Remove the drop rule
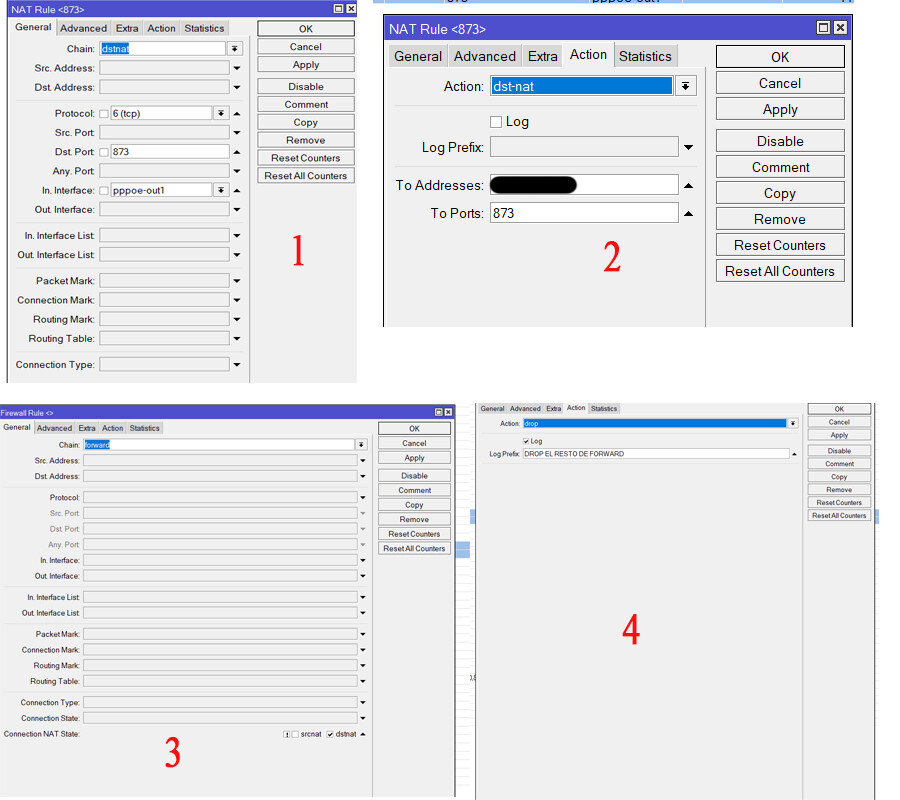The image size is (900, 800). (838, 489)
